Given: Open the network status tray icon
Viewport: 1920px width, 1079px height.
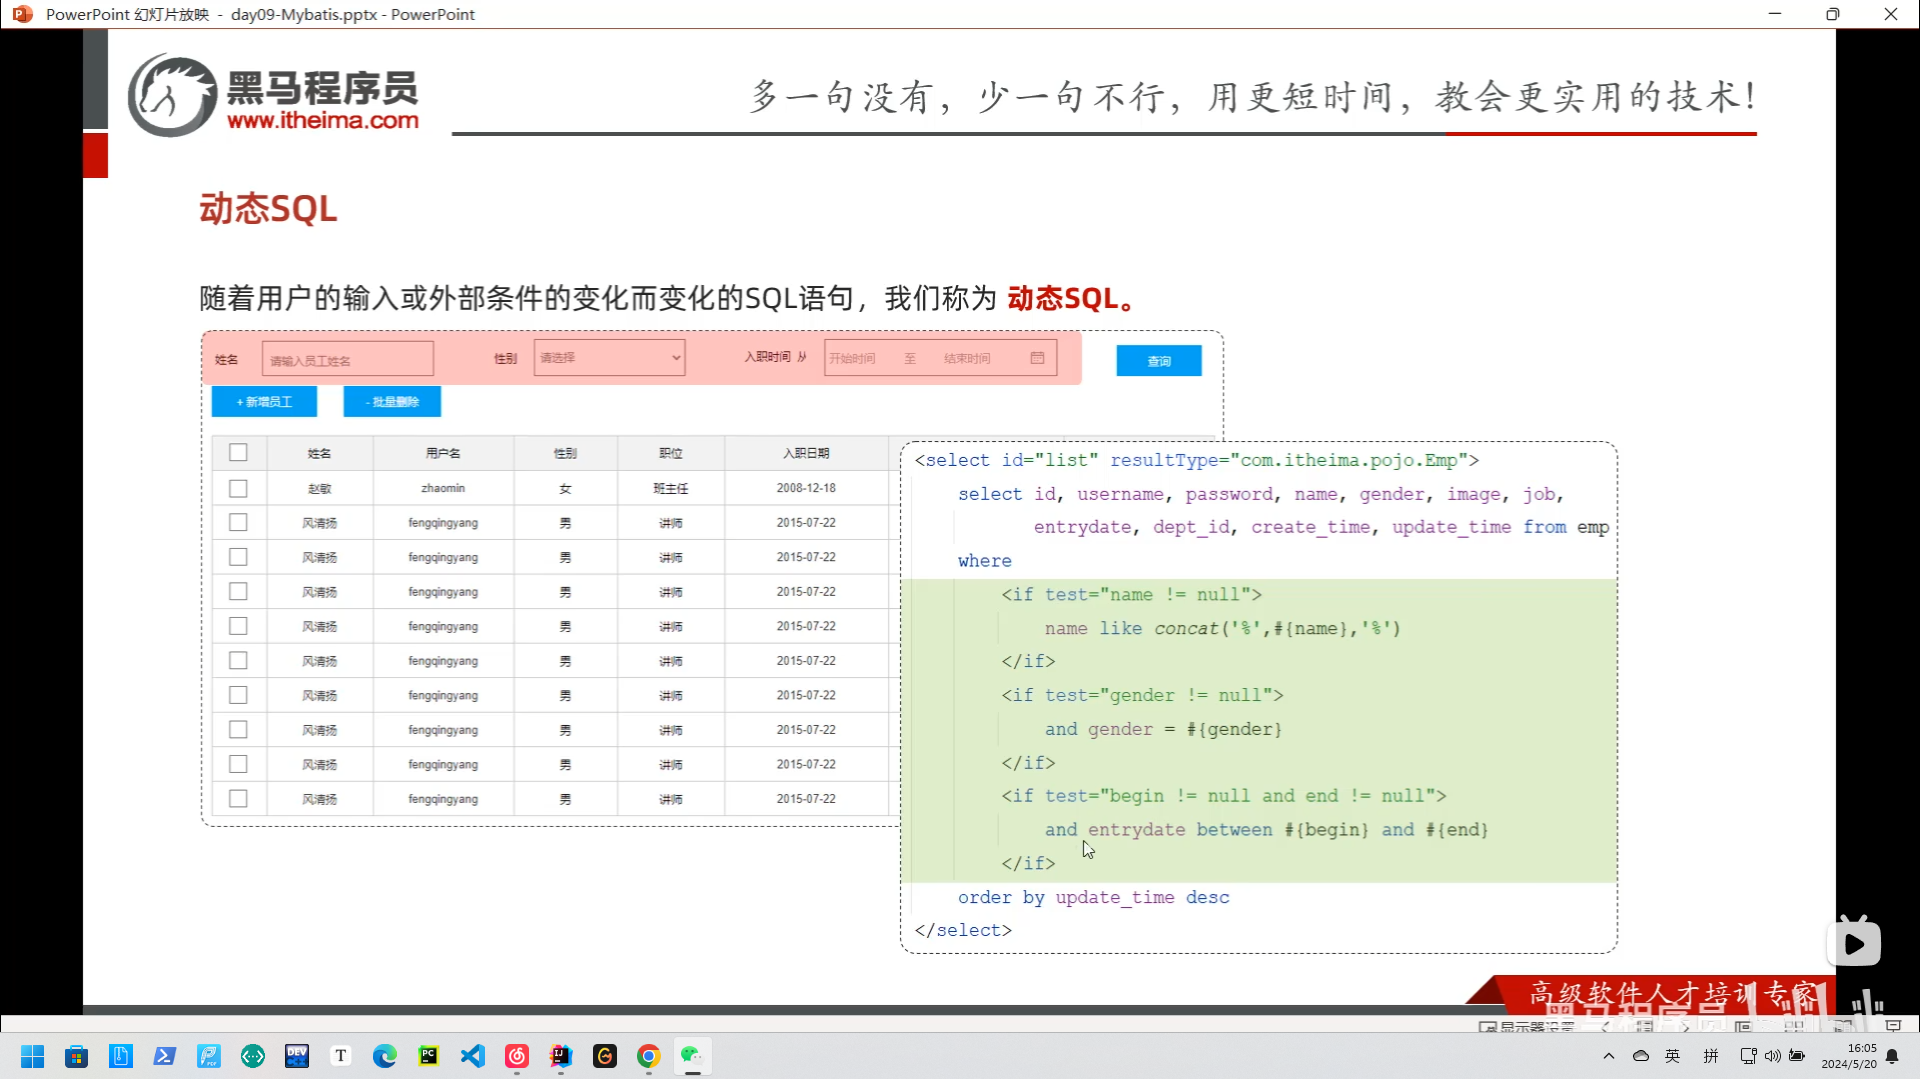Looking at the screenshot, I should [1749, 1056].
